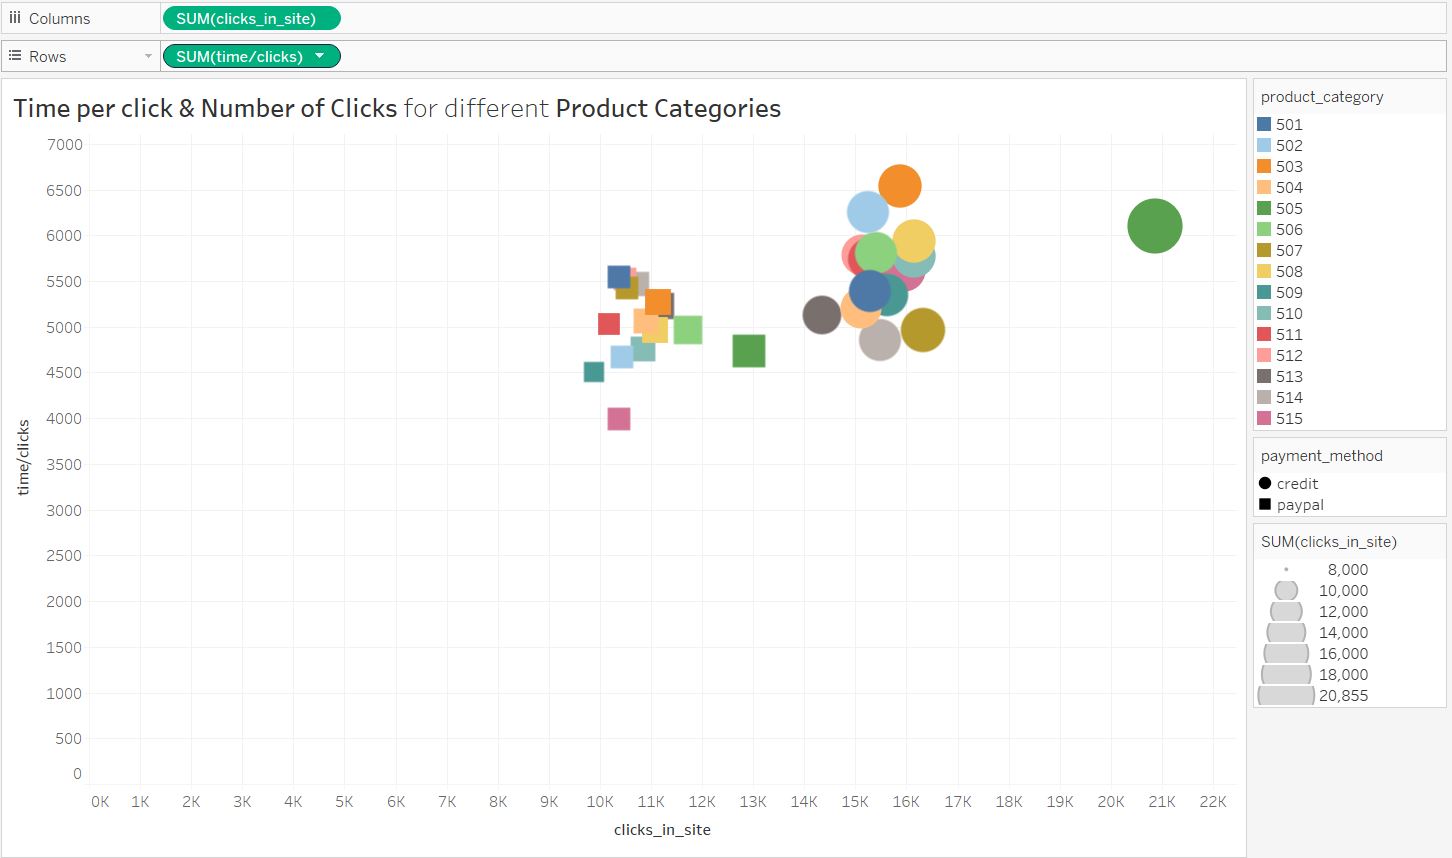Click the large green circle mark near 21K
1452x858 pixels.
(x=1154, y=226)
